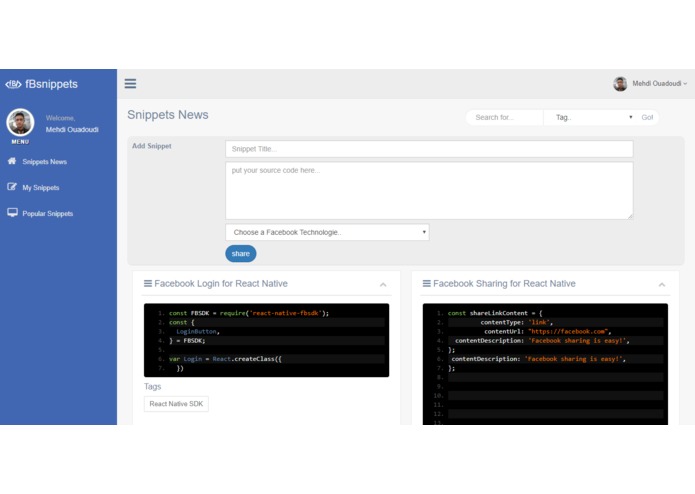Open the Tag filter dropdown

591,117
